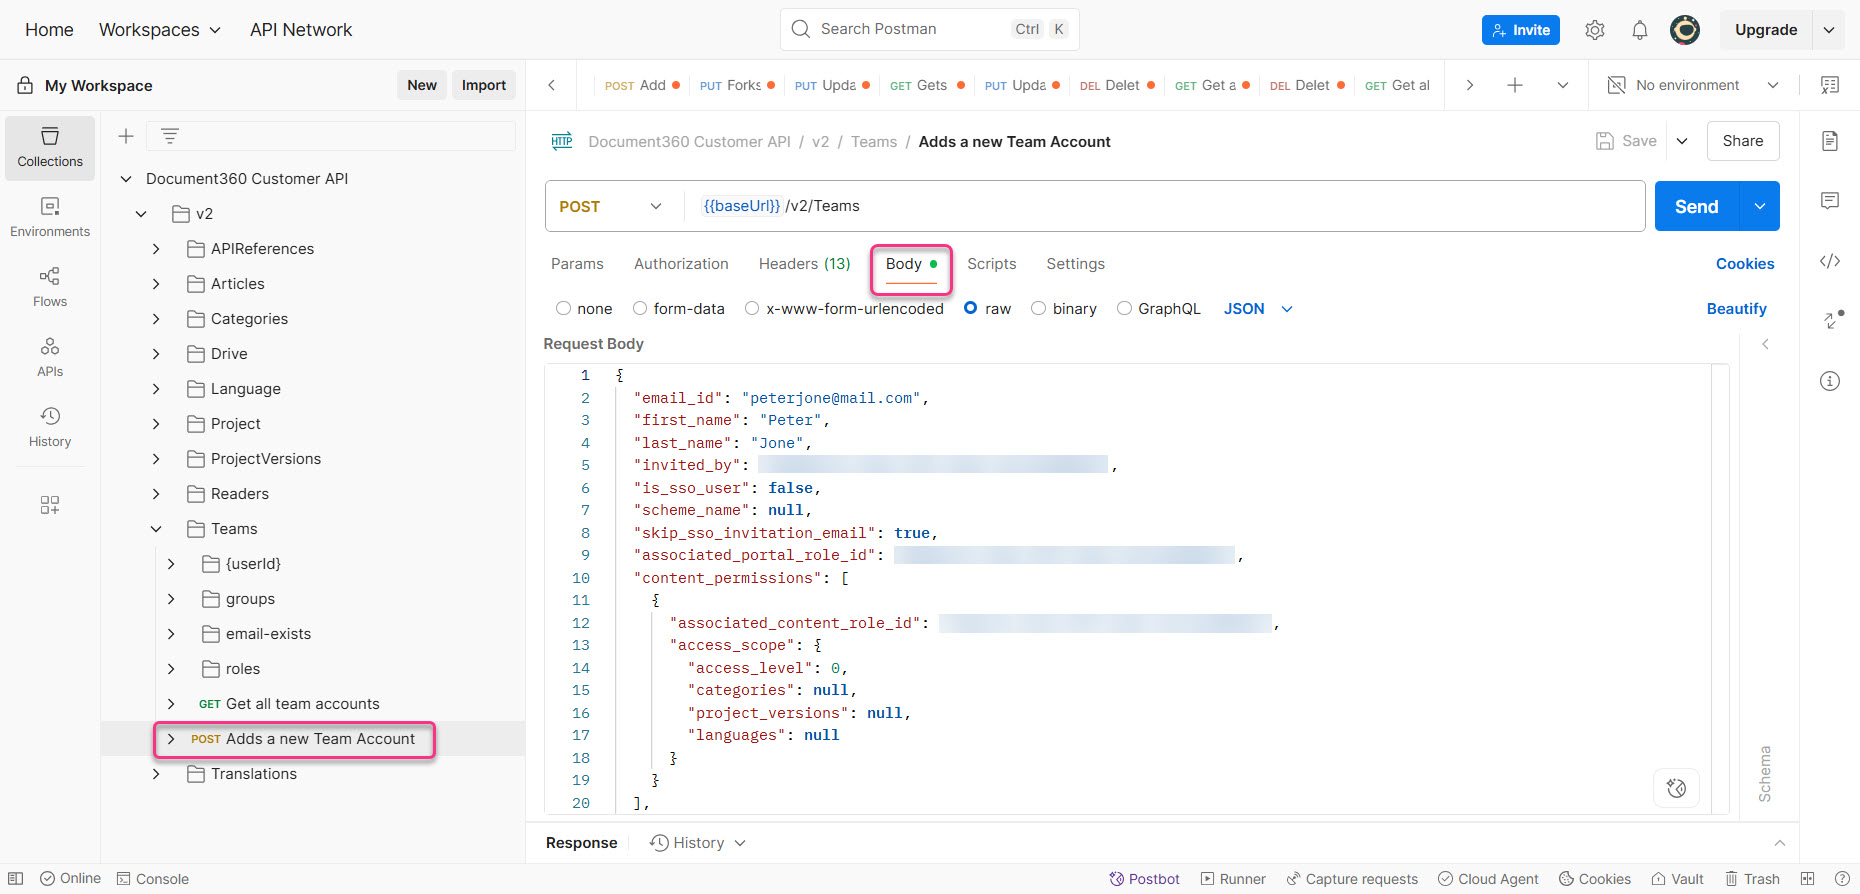Image resolution: width=1860 pixels, height=894 pixels.
Task: Click the New button
Action: tap(422, 85)
